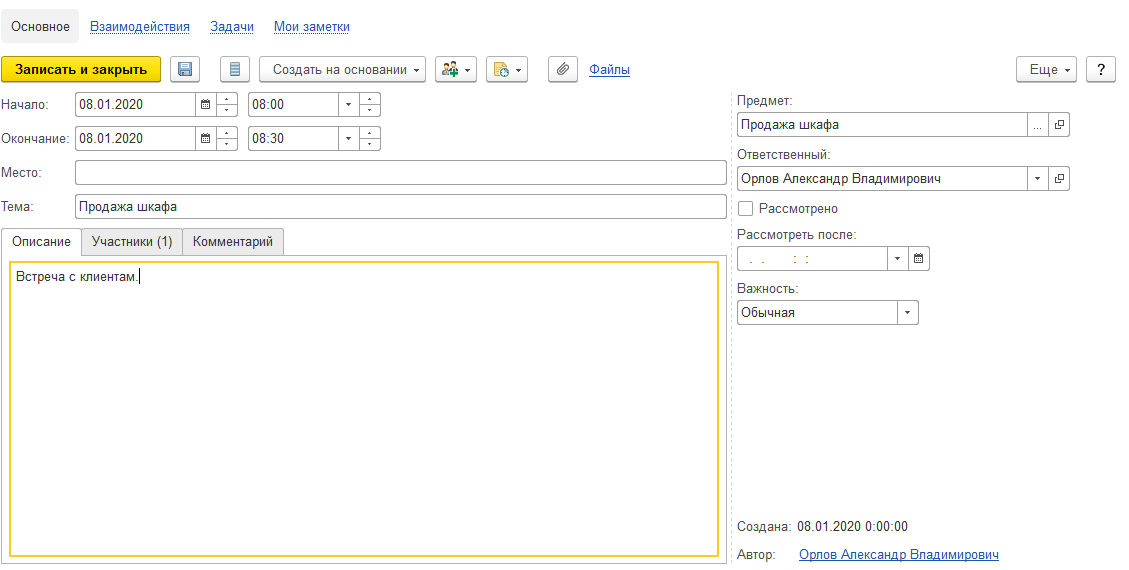1129x570 pixels.
Task: Click the add participants icon
Action: (x=455, y=69)
